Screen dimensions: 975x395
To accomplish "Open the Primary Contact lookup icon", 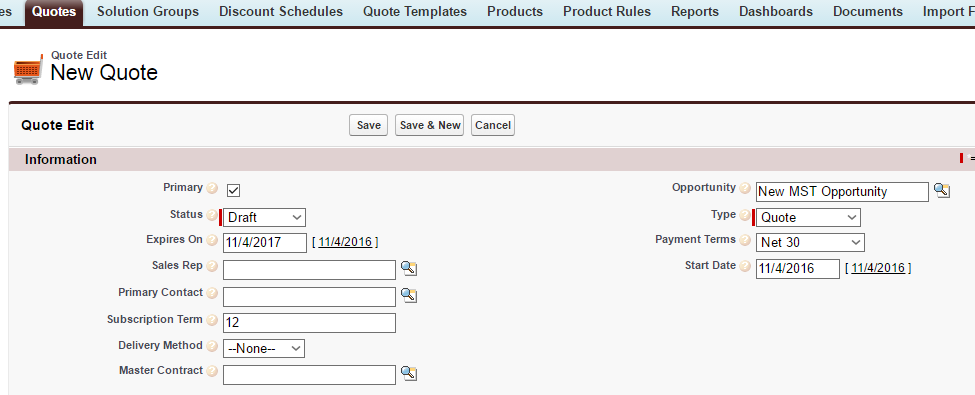I will pos(409,295).
